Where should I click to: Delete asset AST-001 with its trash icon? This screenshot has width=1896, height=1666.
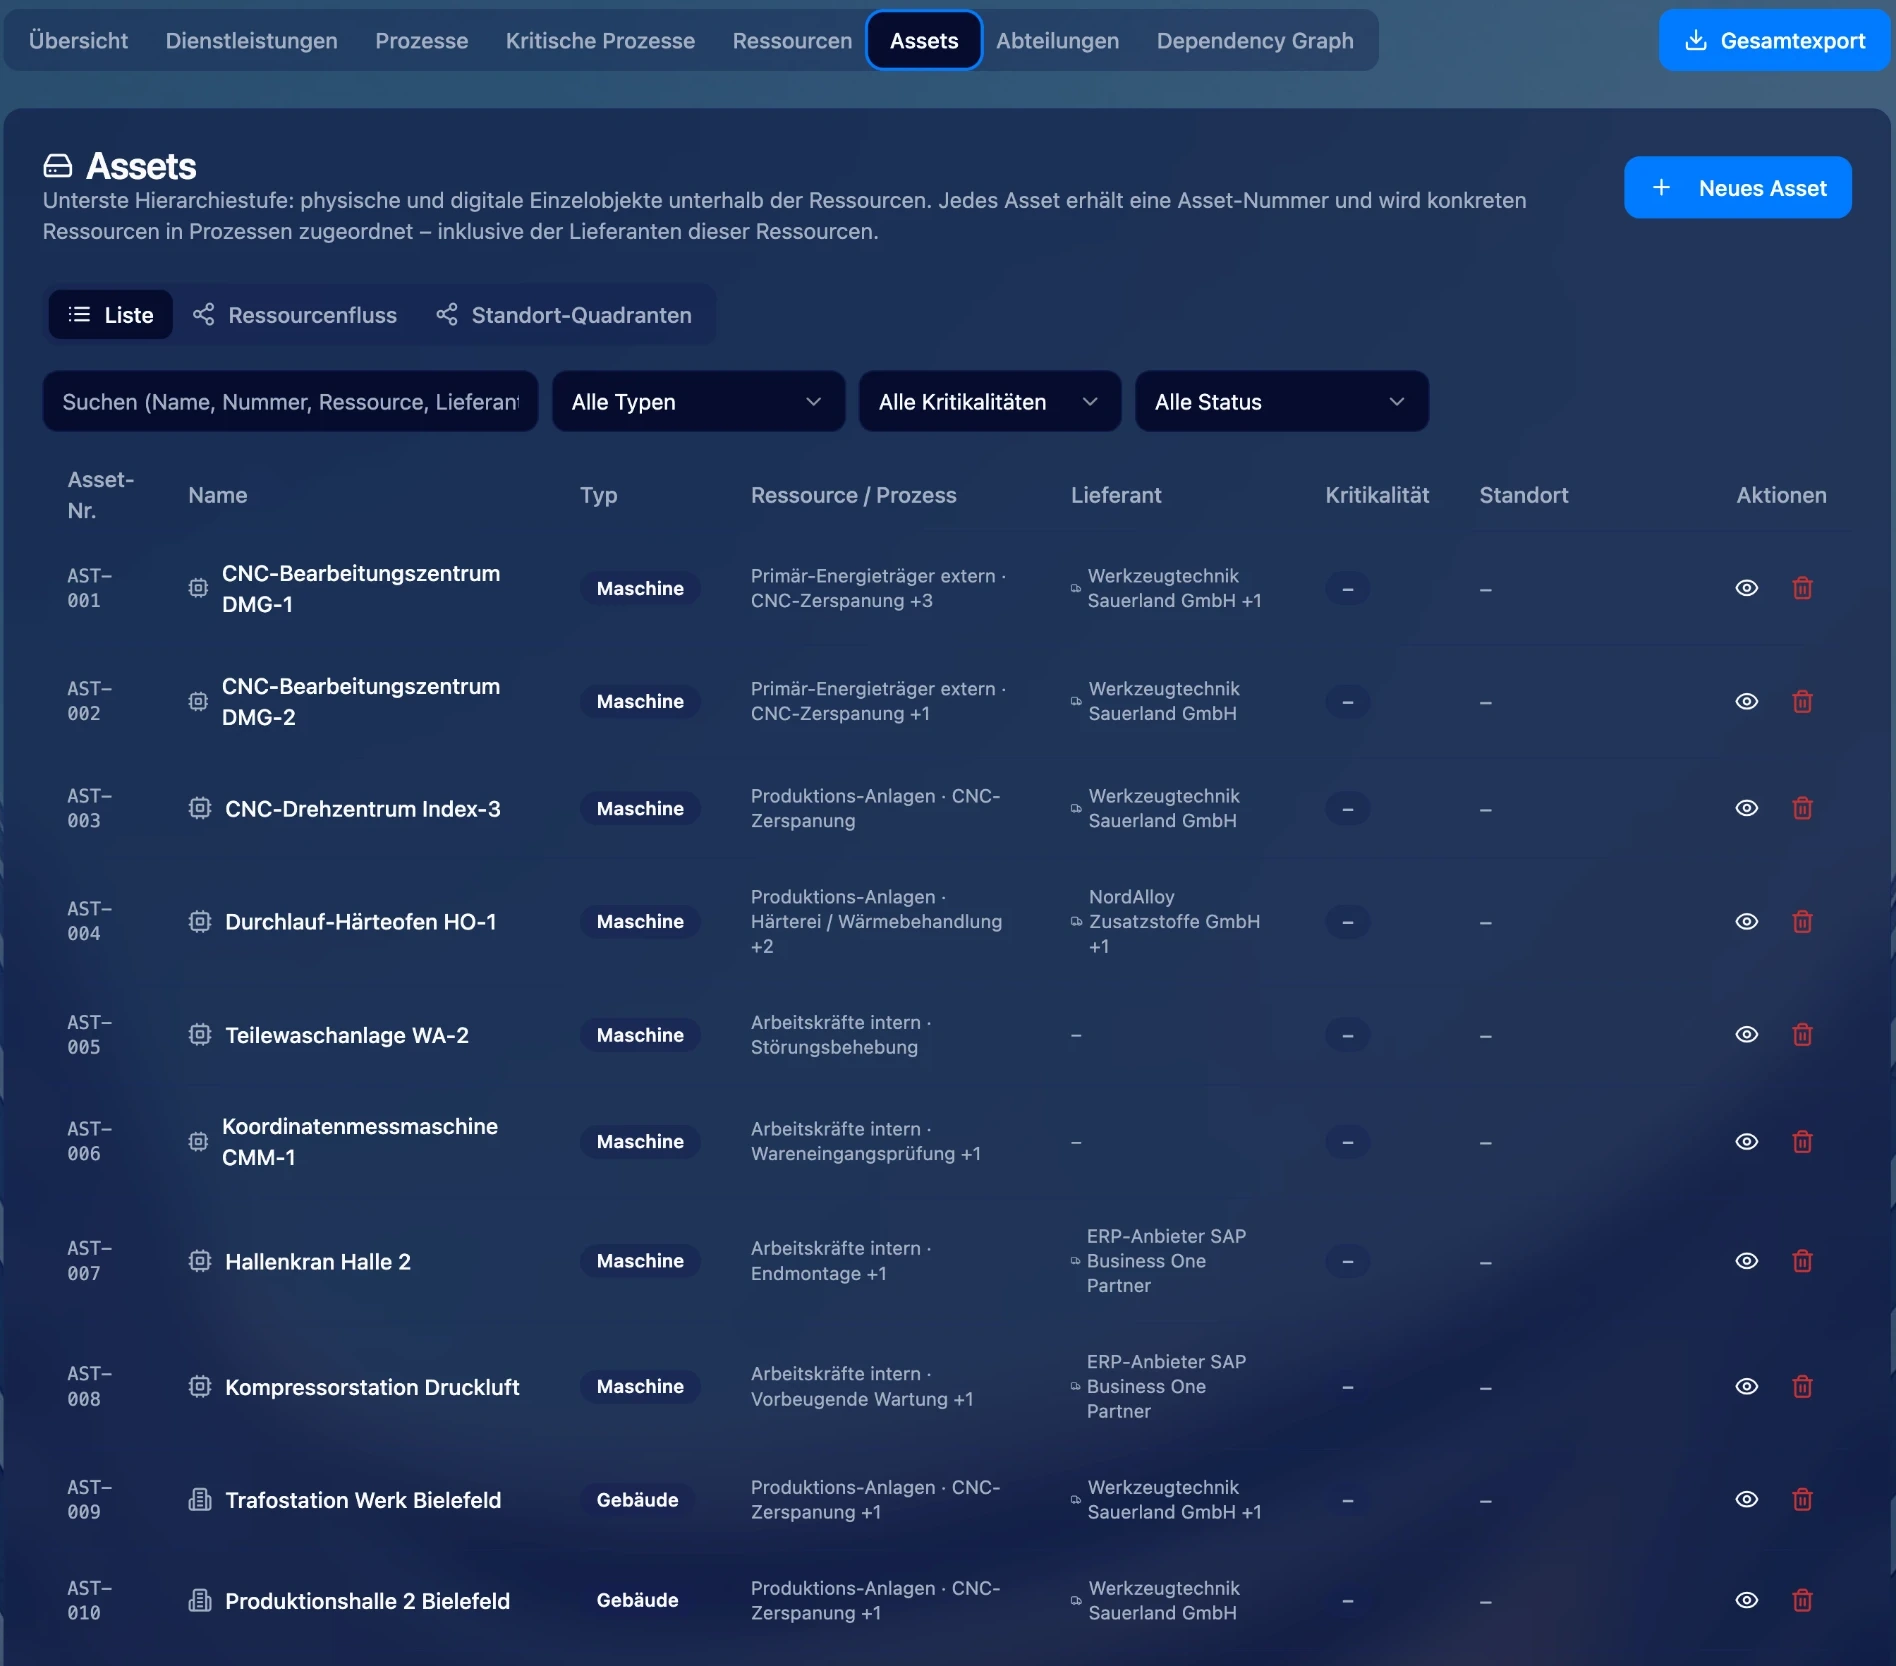point(1802,588)
